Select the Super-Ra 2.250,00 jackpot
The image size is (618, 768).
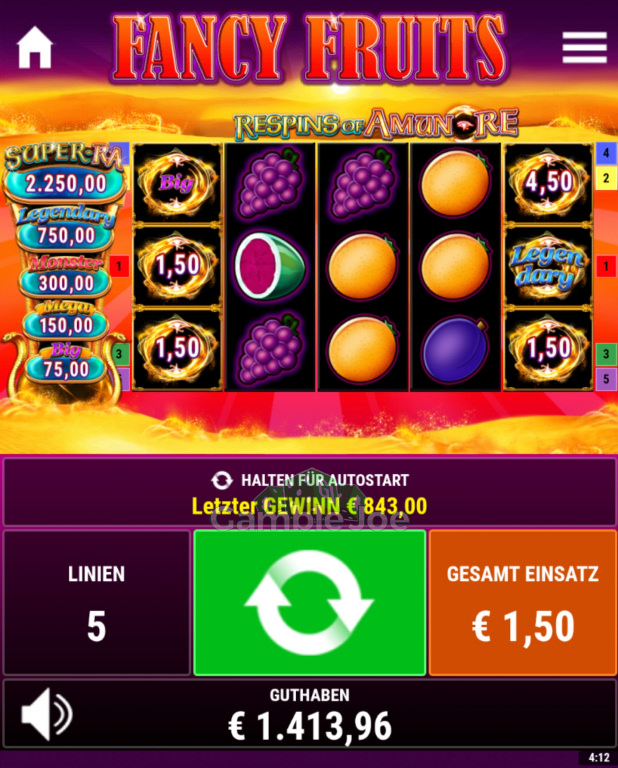pyautogui.click(x=64, y=173)
